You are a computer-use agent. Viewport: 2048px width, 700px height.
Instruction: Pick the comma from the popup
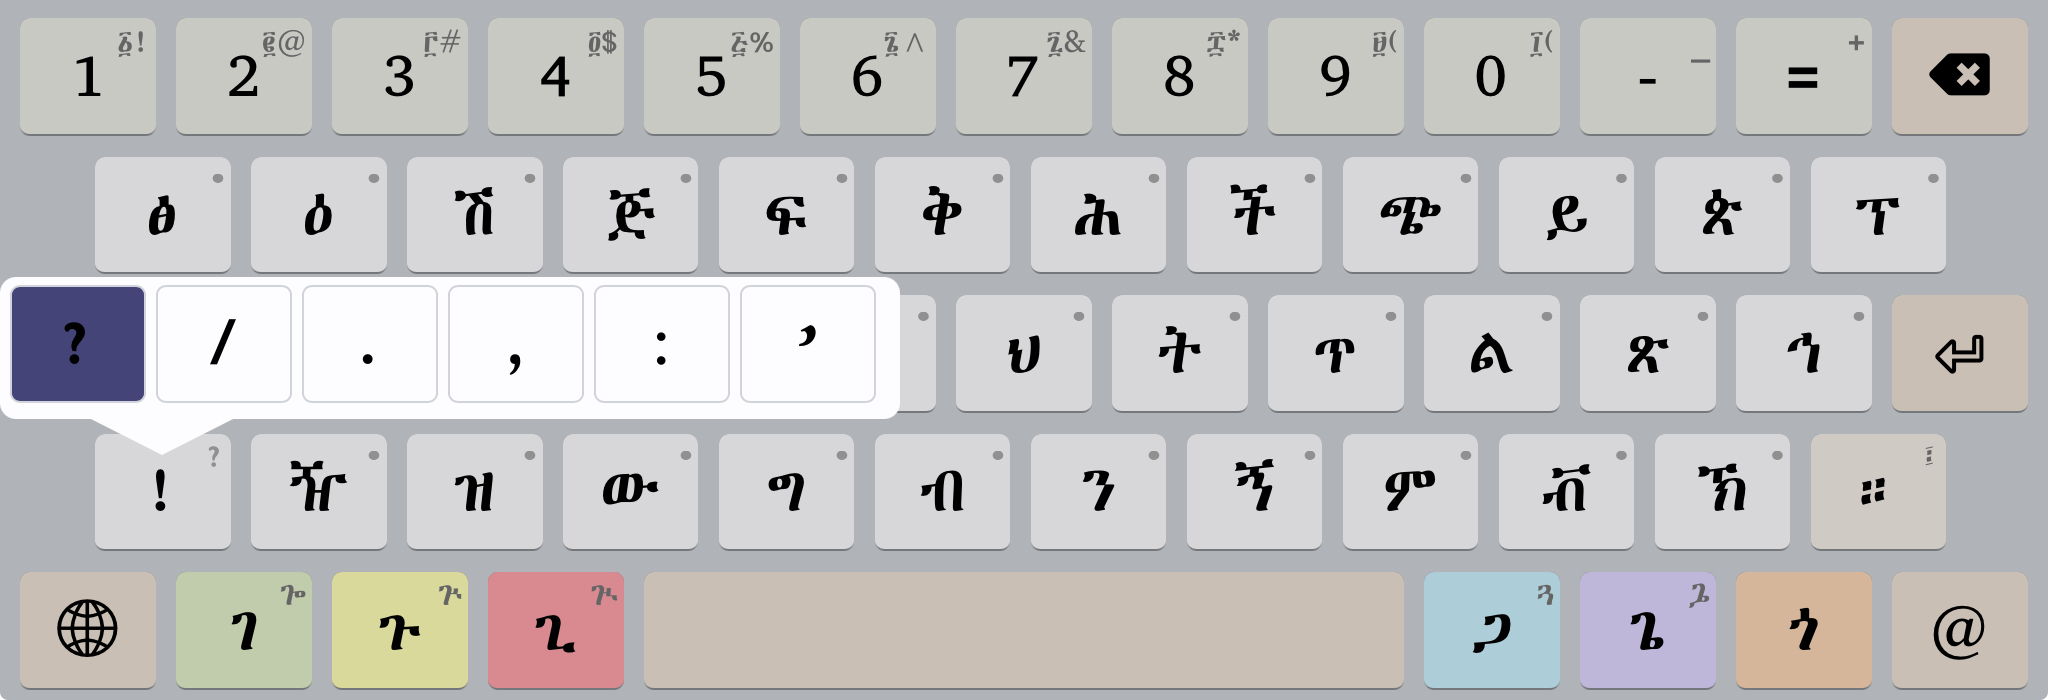point(516,344)
